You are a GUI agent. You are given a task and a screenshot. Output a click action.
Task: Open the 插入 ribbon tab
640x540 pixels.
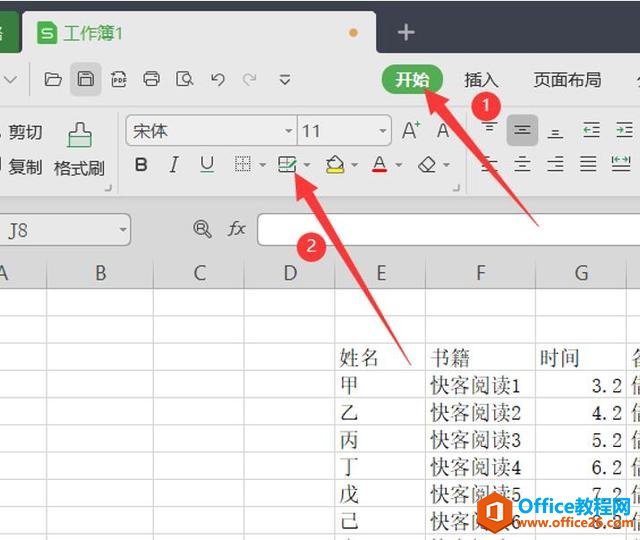point(481,80)
